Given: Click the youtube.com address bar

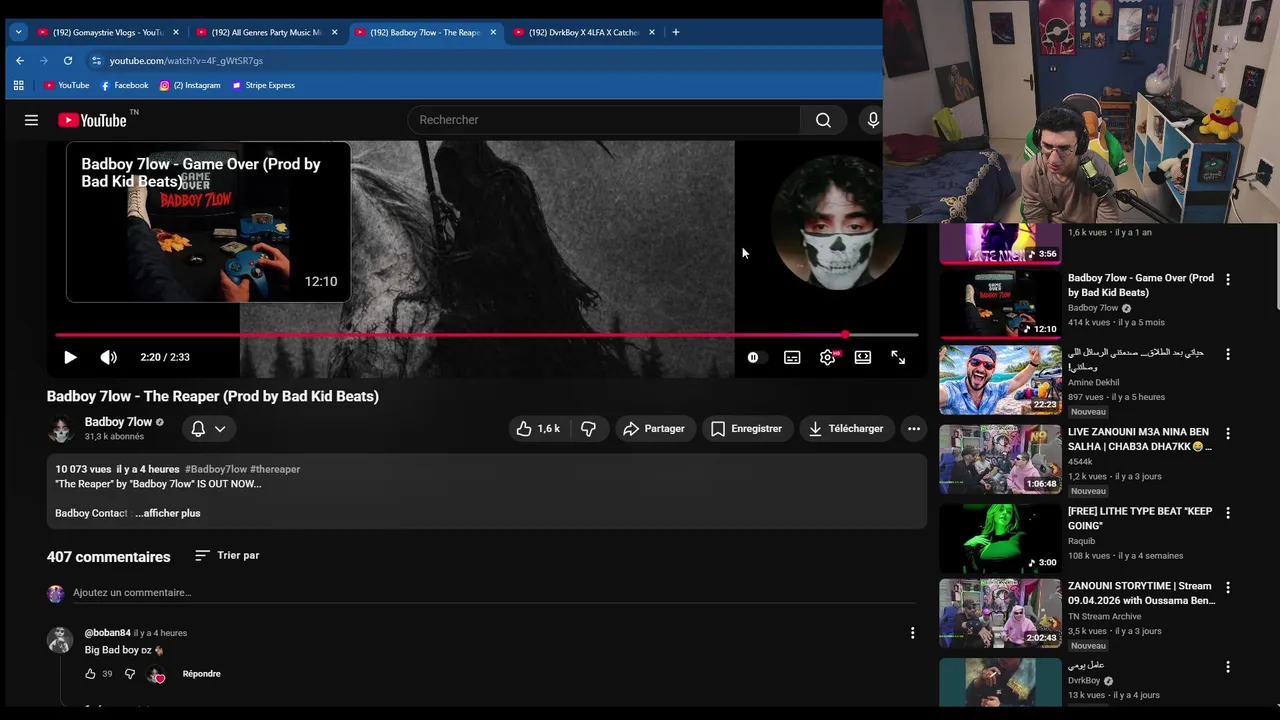Looking at the screenshot, I should click(x=480, y=60).
